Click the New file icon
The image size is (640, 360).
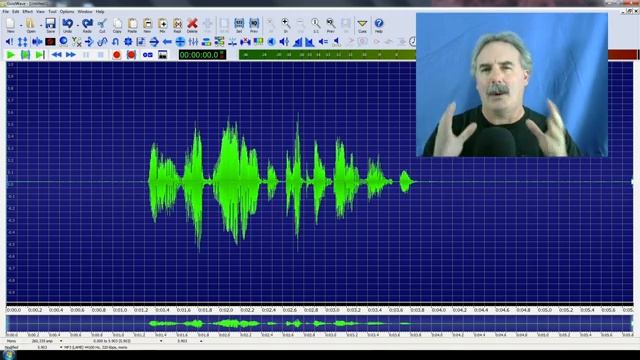coord(10,24)
